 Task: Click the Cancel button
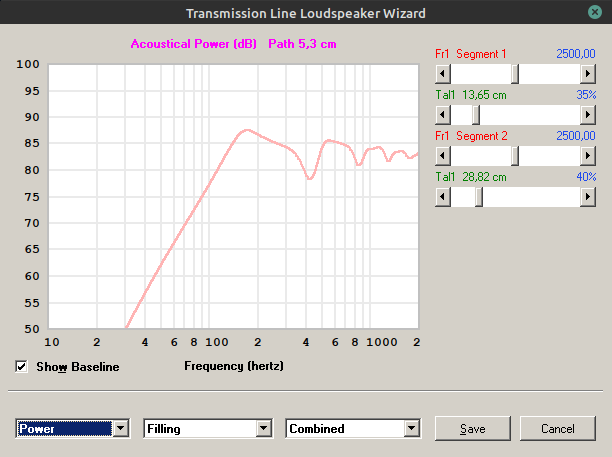point(558,429)
